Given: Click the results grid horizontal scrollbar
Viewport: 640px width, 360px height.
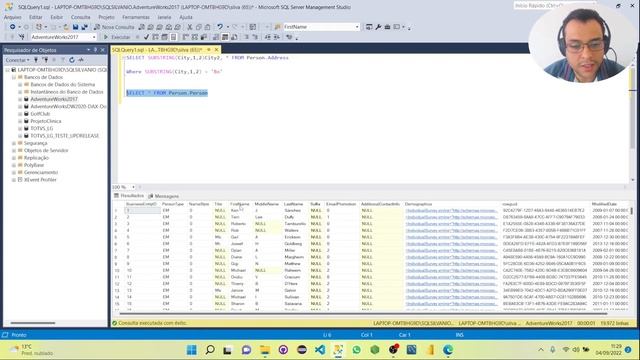Looking at the screenshot, I should coord(363,313).
